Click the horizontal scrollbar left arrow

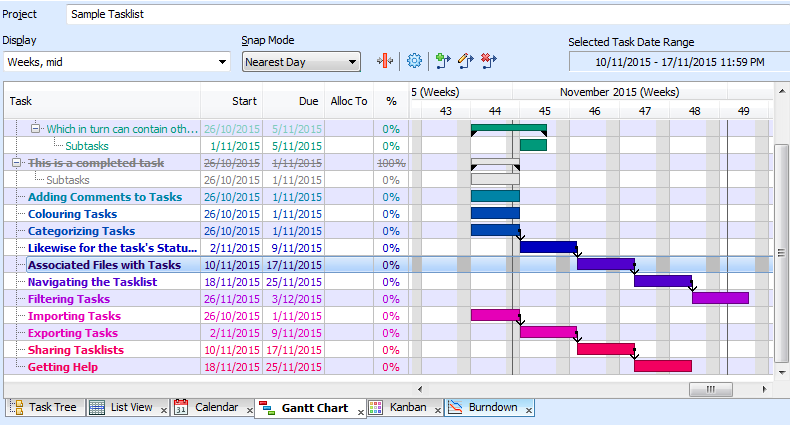tap(420, 389)
